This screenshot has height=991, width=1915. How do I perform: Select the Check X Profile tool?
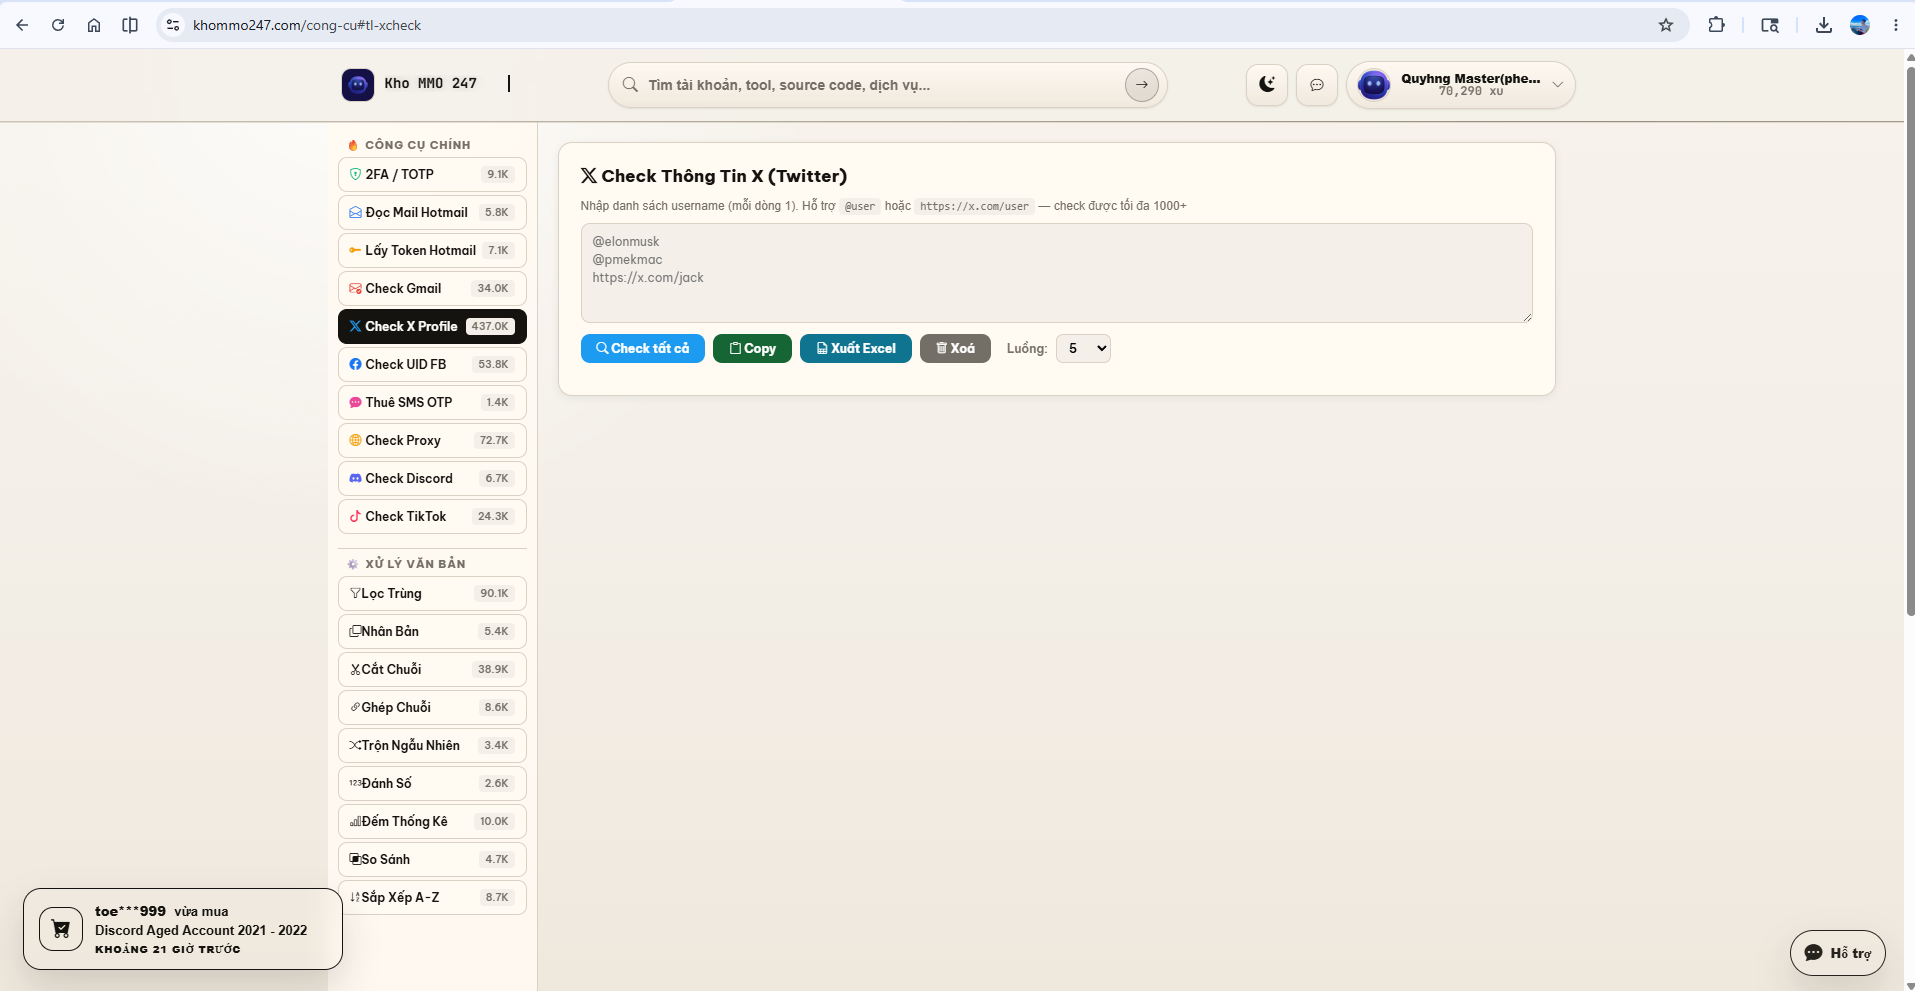click(432, 326)
